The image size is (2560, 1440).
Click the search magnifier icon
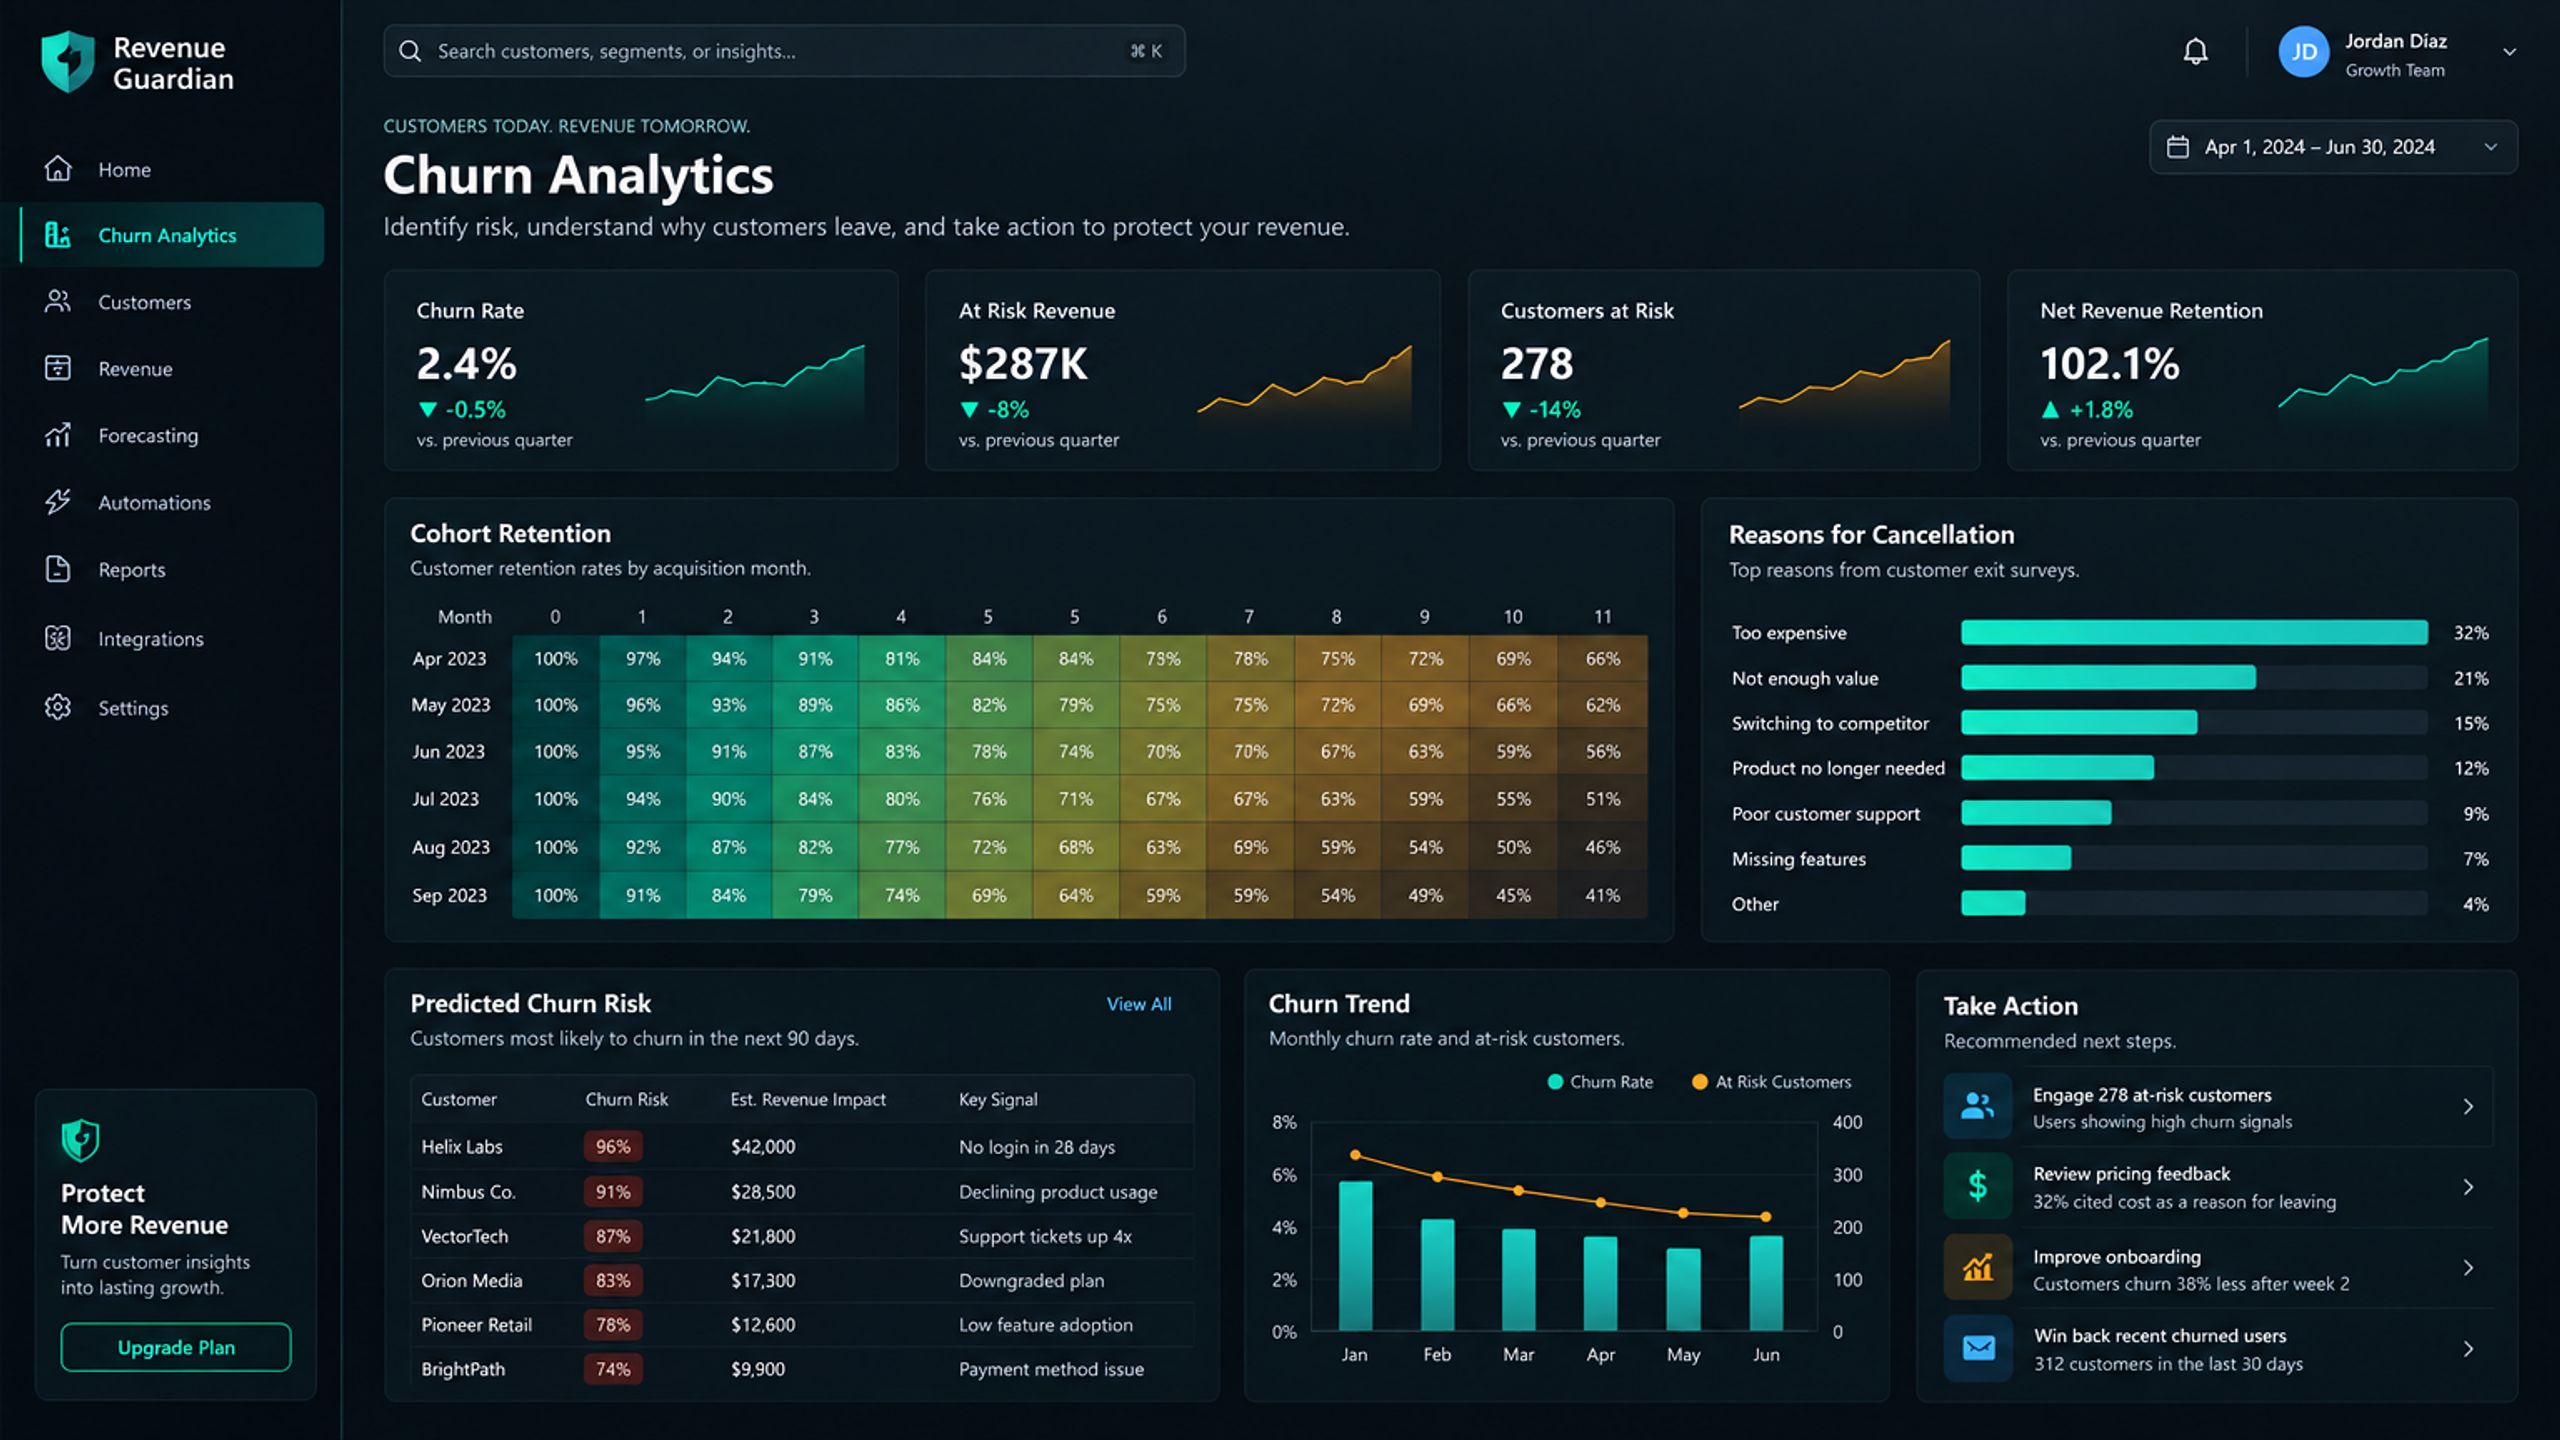[410, 51]
